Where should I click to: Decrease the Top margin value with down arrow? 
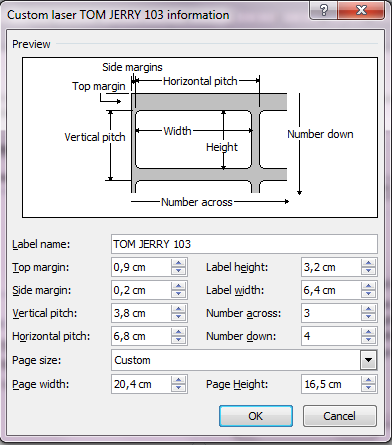tap(178, 271)
